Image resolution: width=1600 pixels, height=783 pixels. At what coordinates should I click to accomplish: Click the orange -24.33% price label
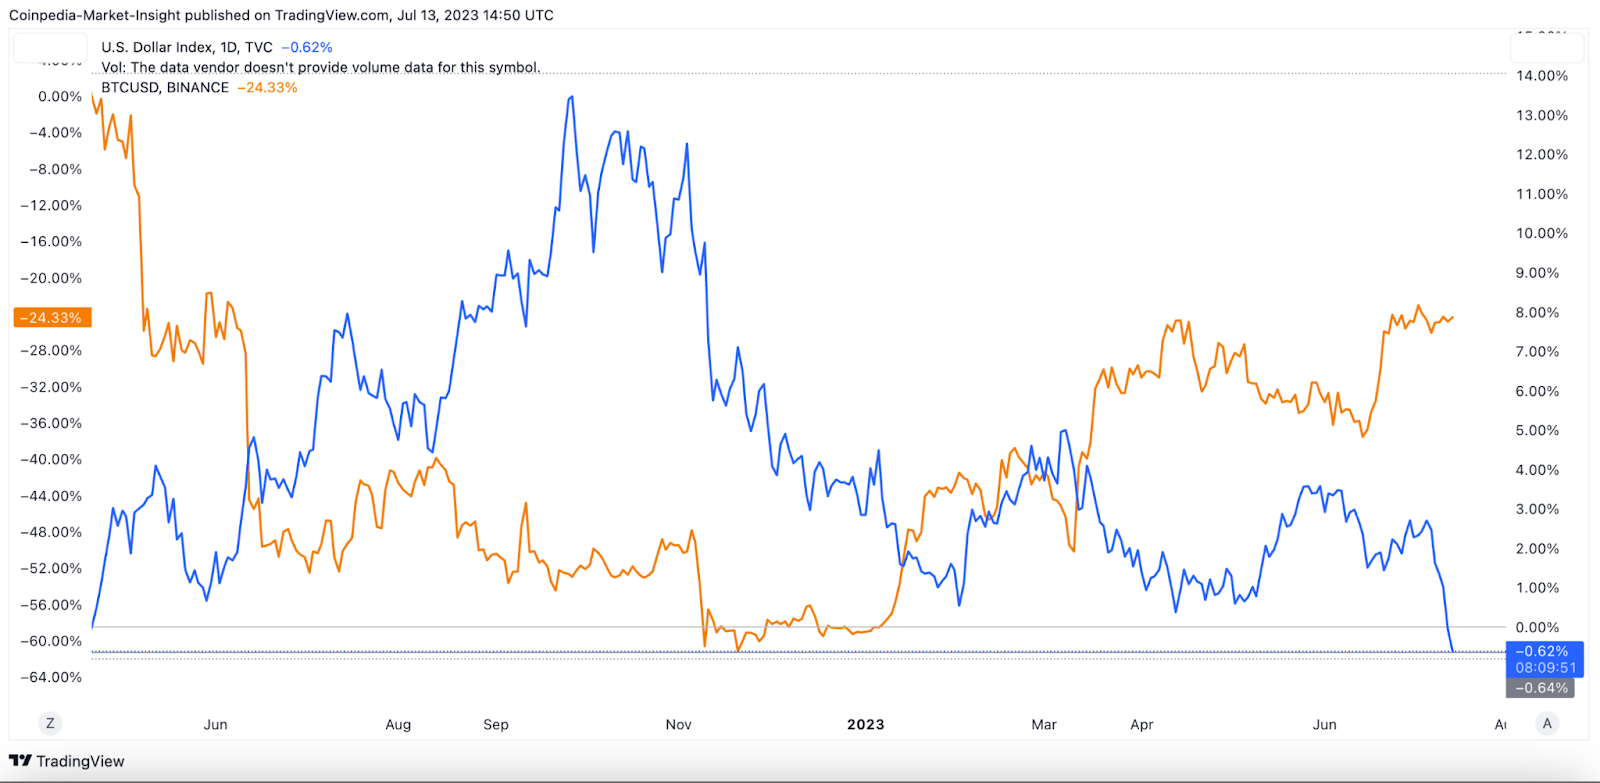click(x=52, y=318)
